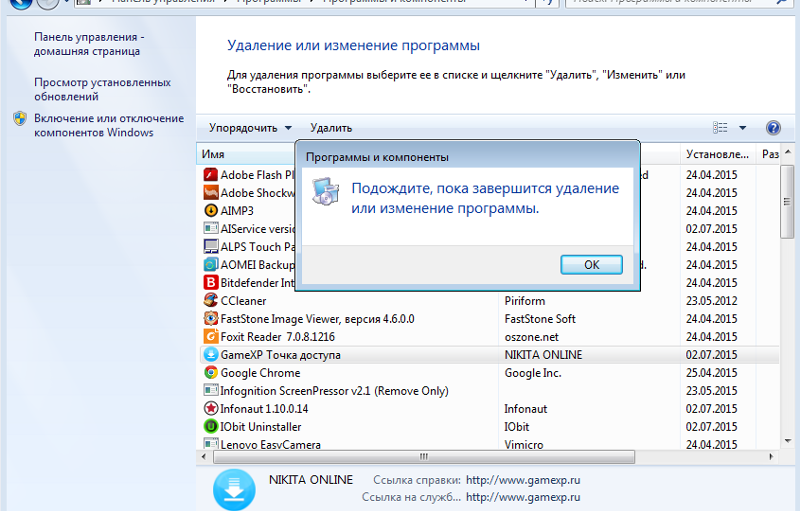Viewport: 800px width, 511px height.
Task: Click the view mode icon in the toolbar
Action: (720, 127)
